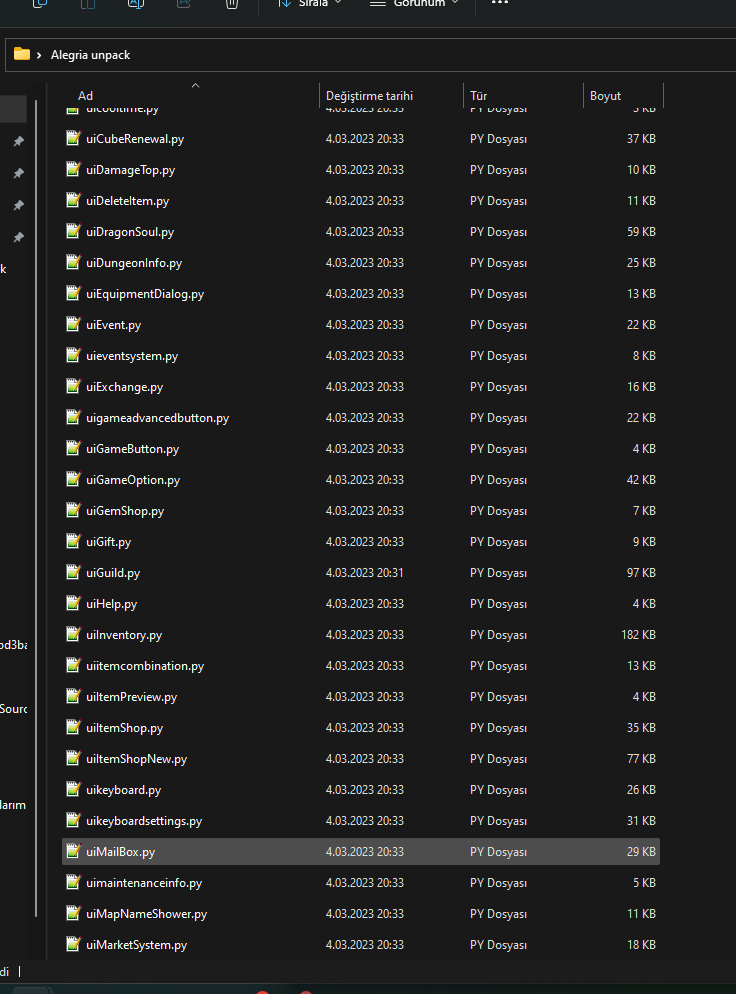This screenshot has height=994, width=736.
Task: Click the 77 KB size value
Action: click(x=641, y=759)
